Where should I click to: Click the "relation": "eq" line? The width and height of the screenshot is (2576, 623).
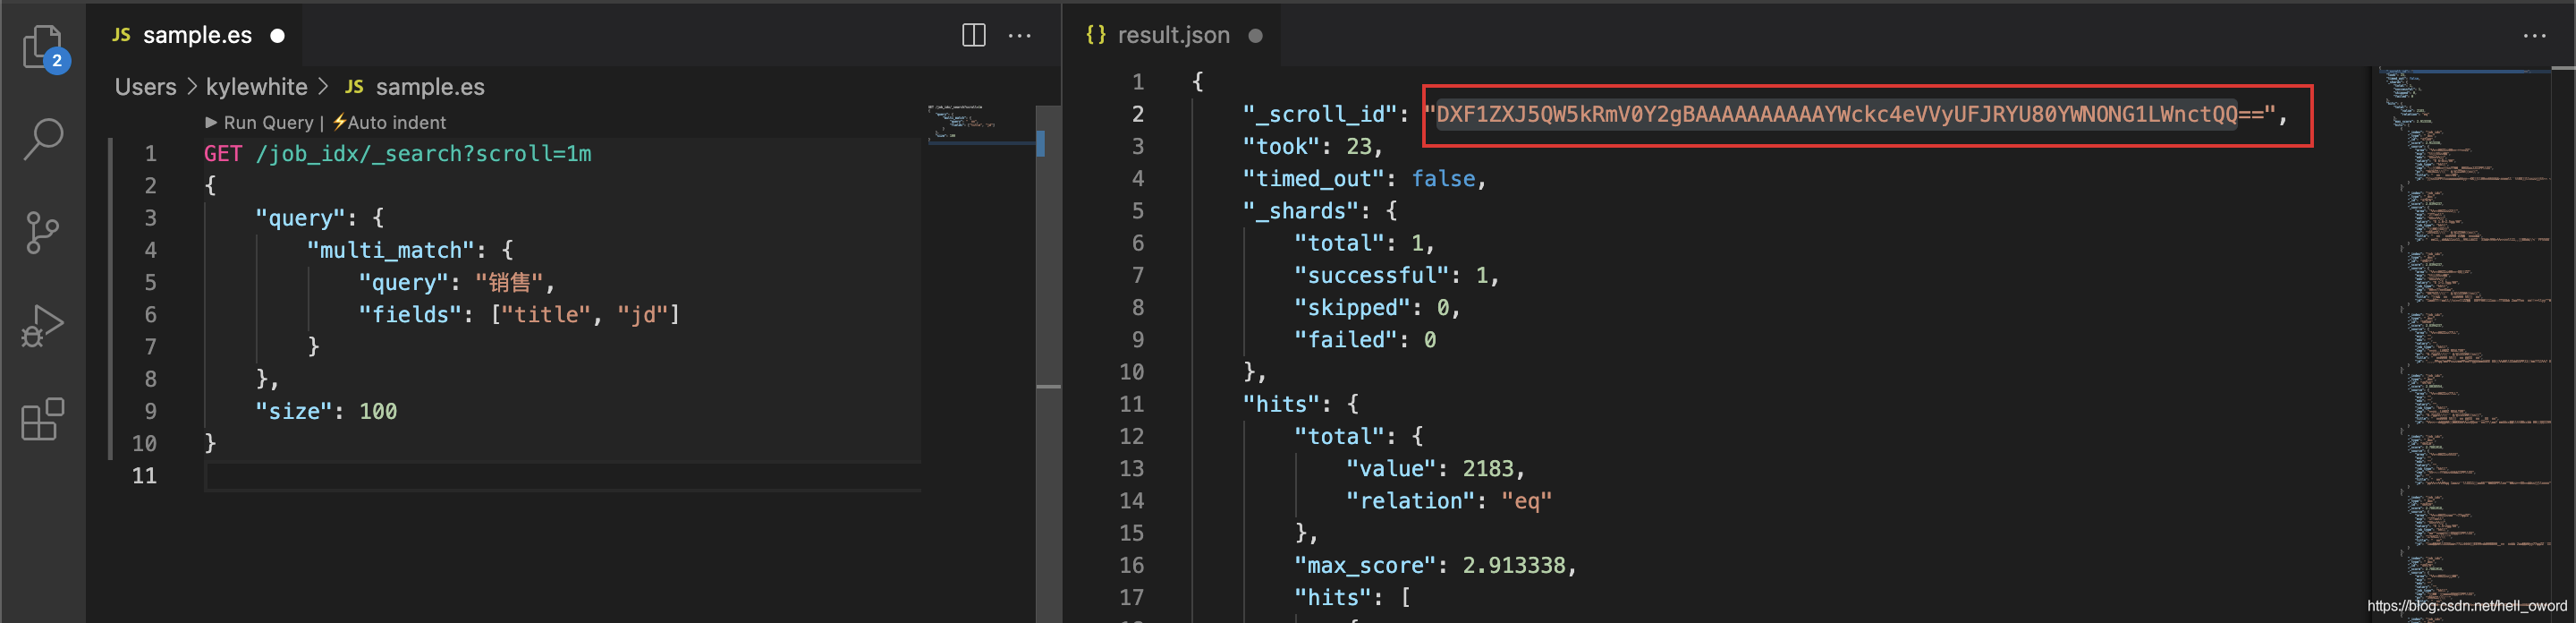[x=1448, y=501]
